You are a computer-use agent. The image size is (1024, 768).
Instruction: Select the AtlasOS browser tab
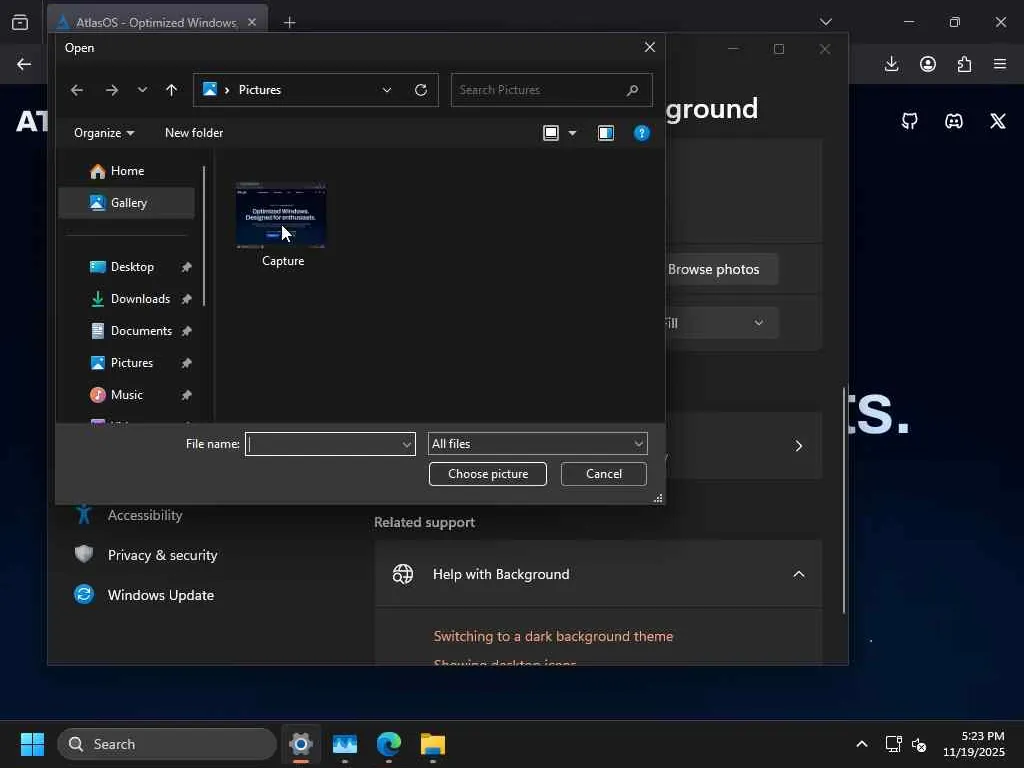pyautogui.click(x=157, y=22)
